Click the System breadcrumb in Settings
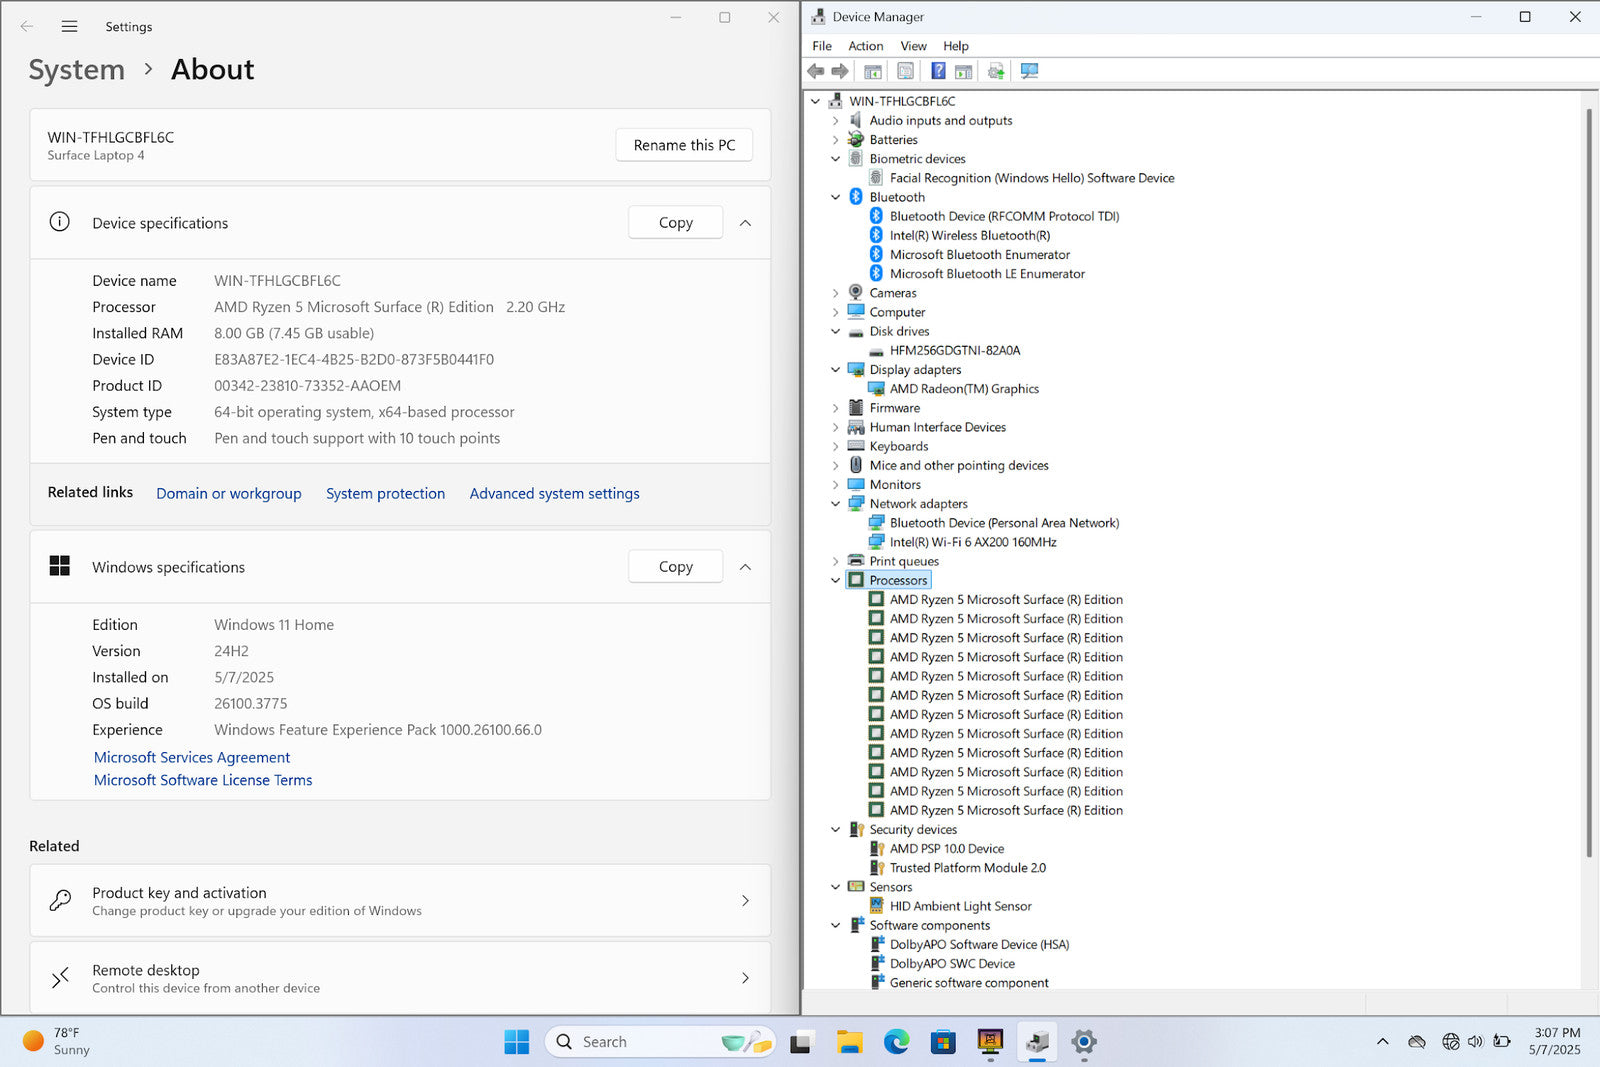The image size is (1600, 1067). pyautogui.click(x=77, y=70)
